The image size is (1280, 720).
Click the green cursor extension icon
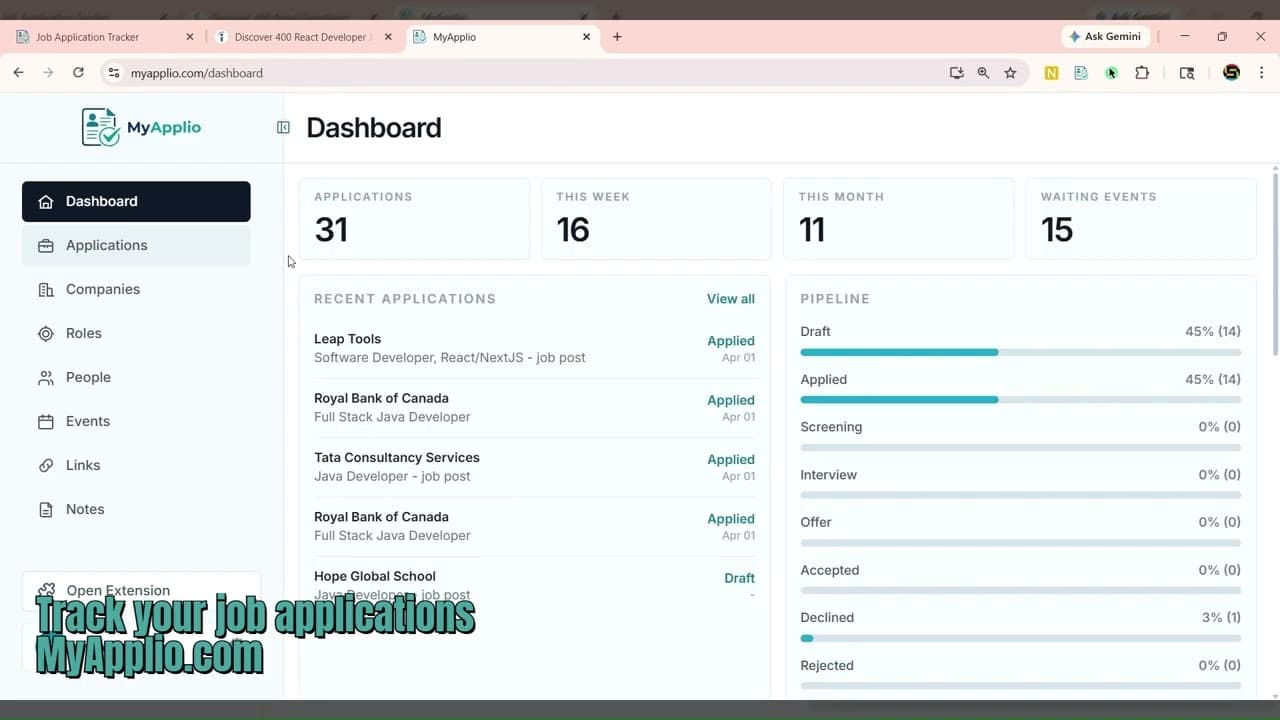1111,73
